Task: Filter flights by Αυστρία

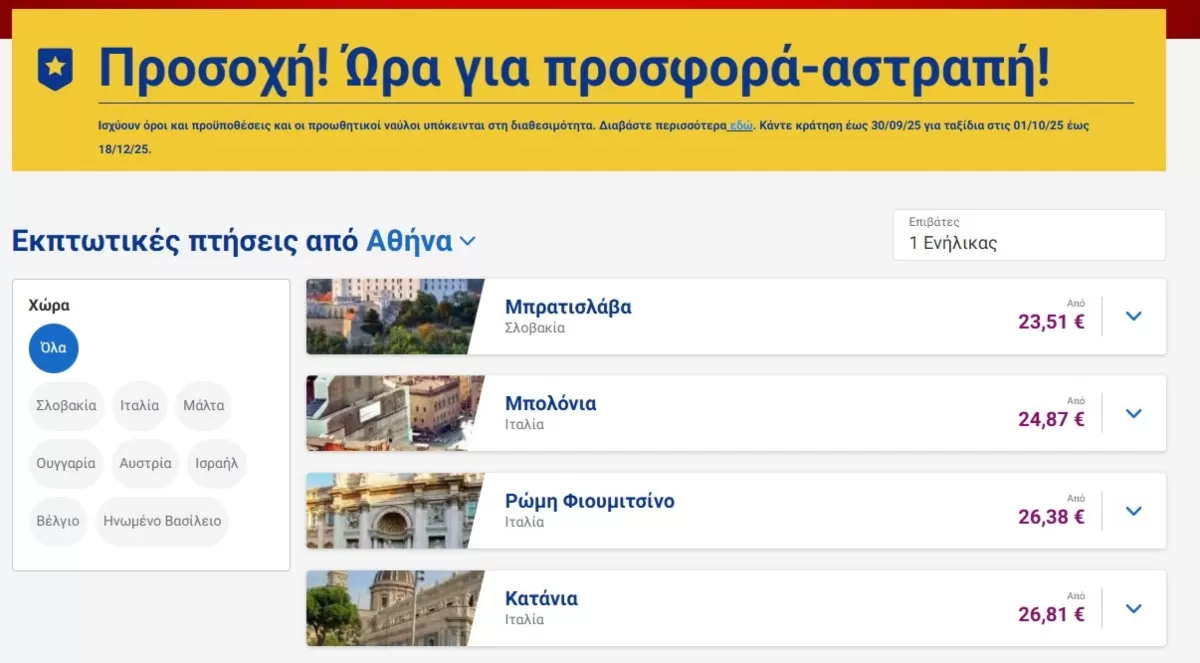Action: [146, 464]
